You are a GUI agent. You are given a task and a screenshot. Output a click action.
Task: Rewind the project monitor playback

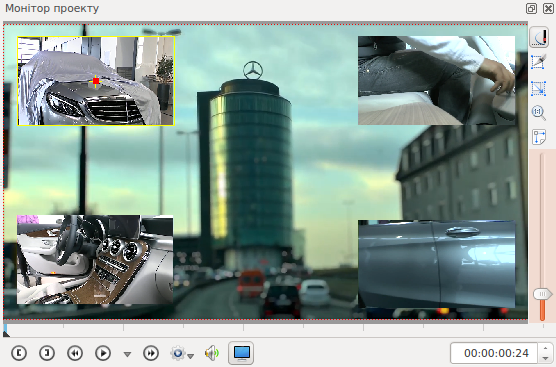(x=75, y=353)
